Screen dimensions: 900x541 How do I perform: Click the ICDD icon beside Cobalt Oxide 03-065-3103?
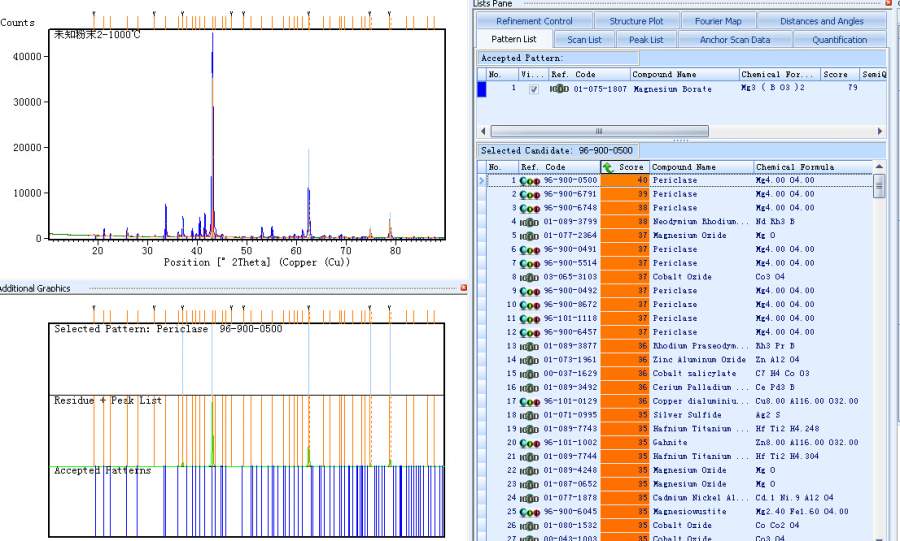(530, 277)
